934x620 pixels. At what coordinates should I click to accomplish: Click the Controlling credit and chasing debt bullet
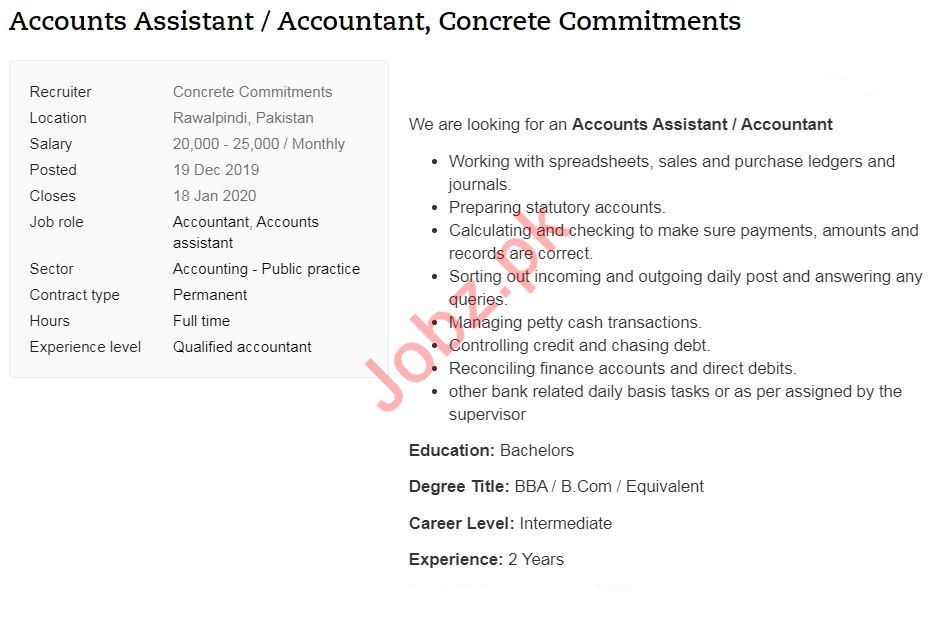click(x=579, y=346)
